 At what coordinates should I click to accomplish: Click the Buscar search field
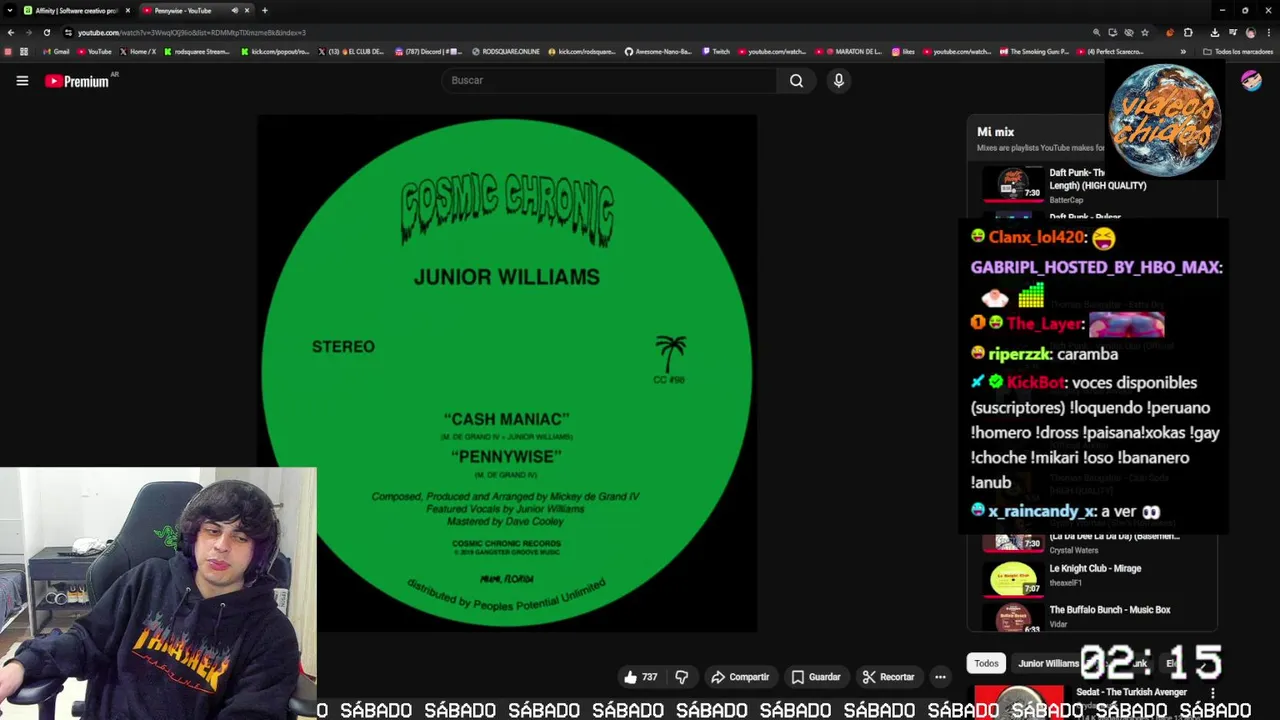608,80
